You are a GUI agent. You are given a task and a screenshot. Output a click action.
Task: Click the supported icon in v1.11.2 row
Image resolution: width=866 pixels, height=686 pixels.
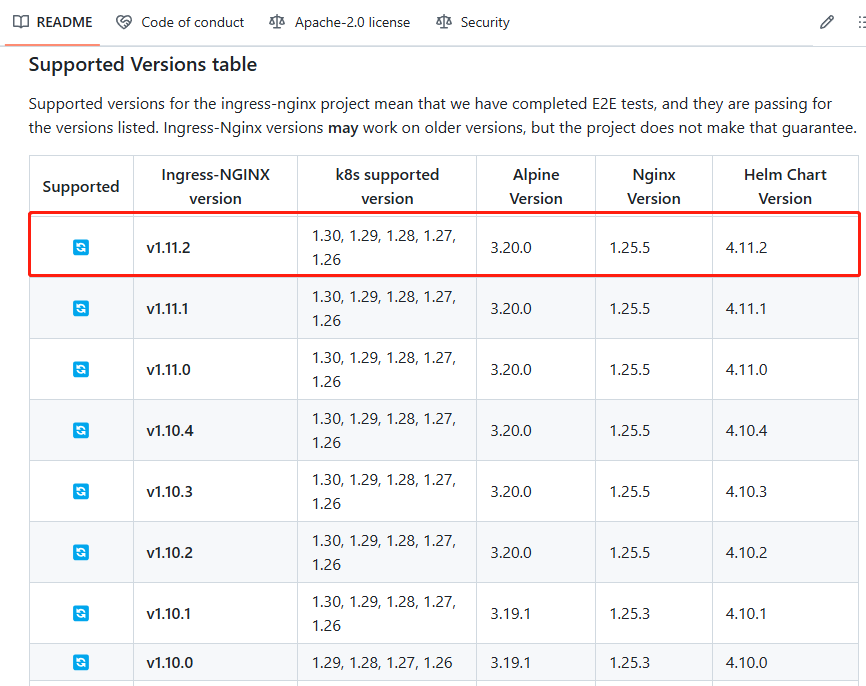pos(81,247)
